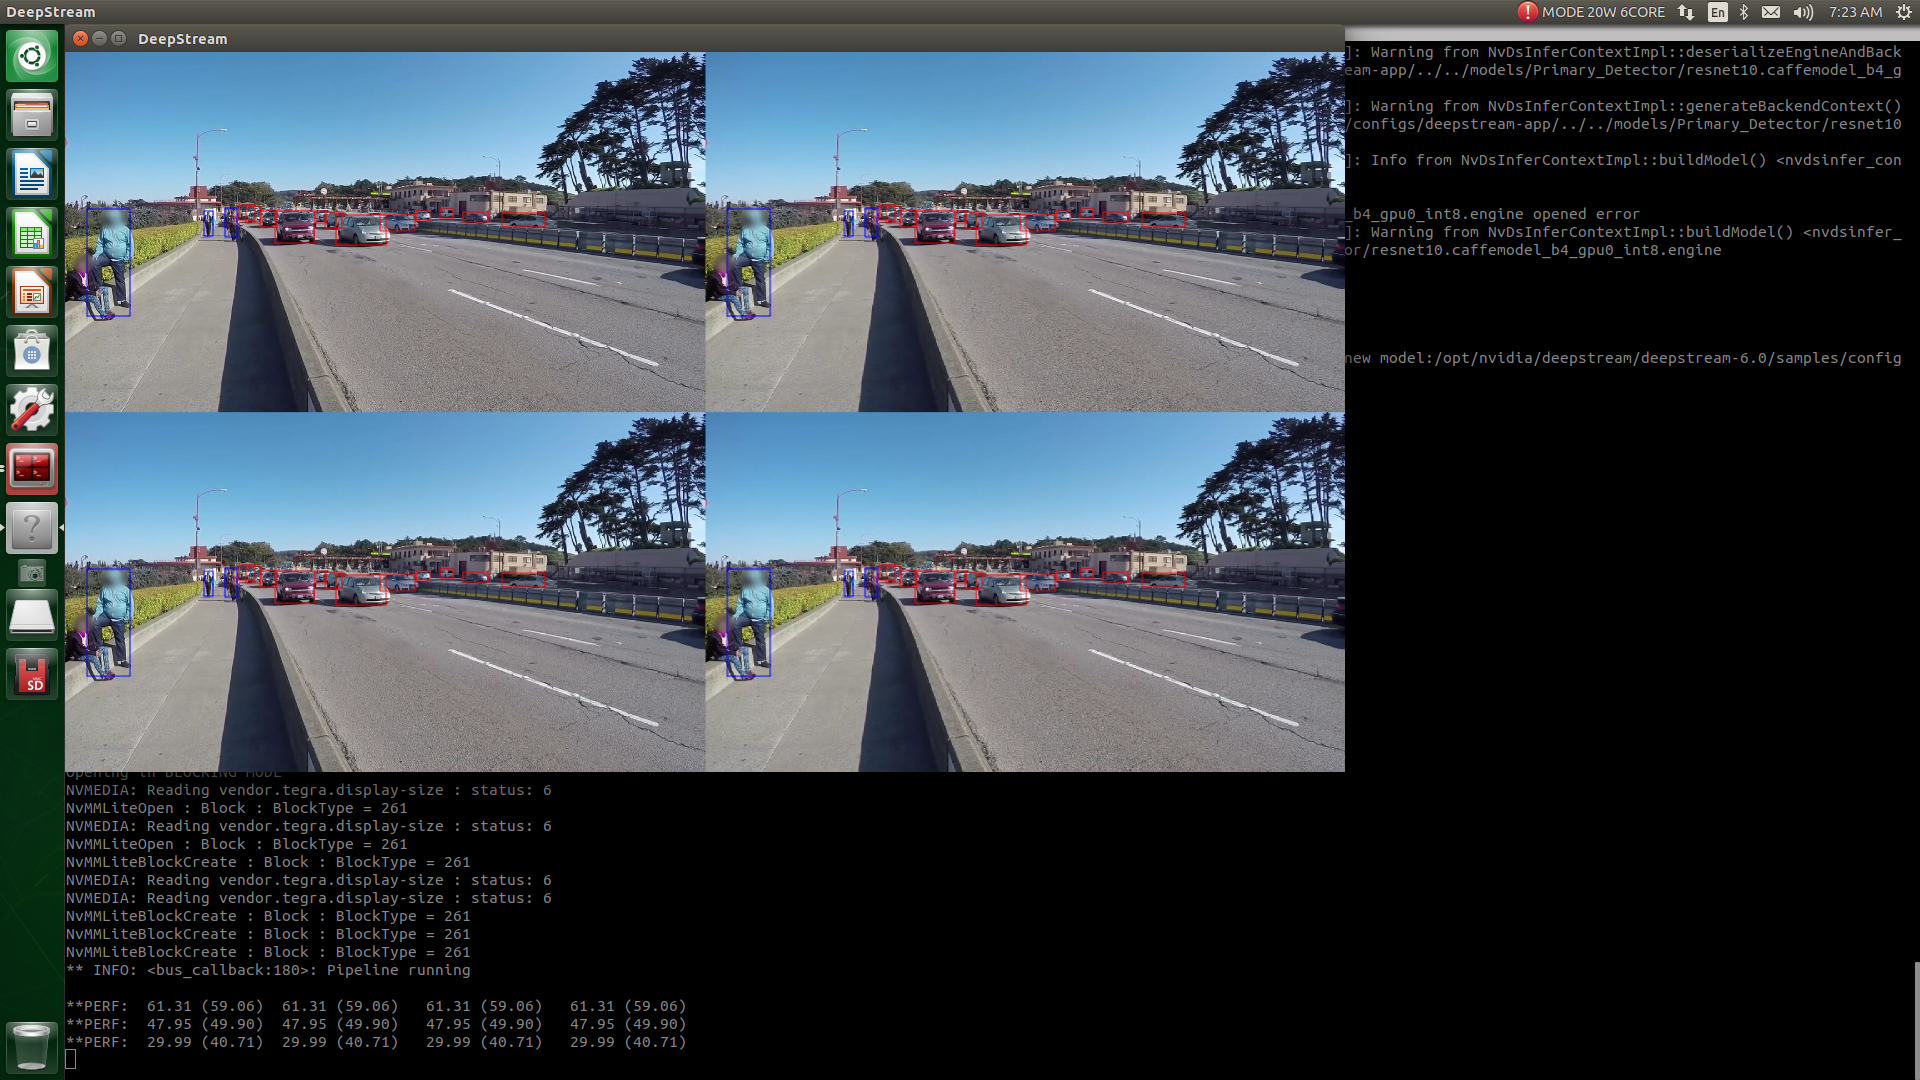
Task: Open the Files manager from dock
Action: click(32, 115)
